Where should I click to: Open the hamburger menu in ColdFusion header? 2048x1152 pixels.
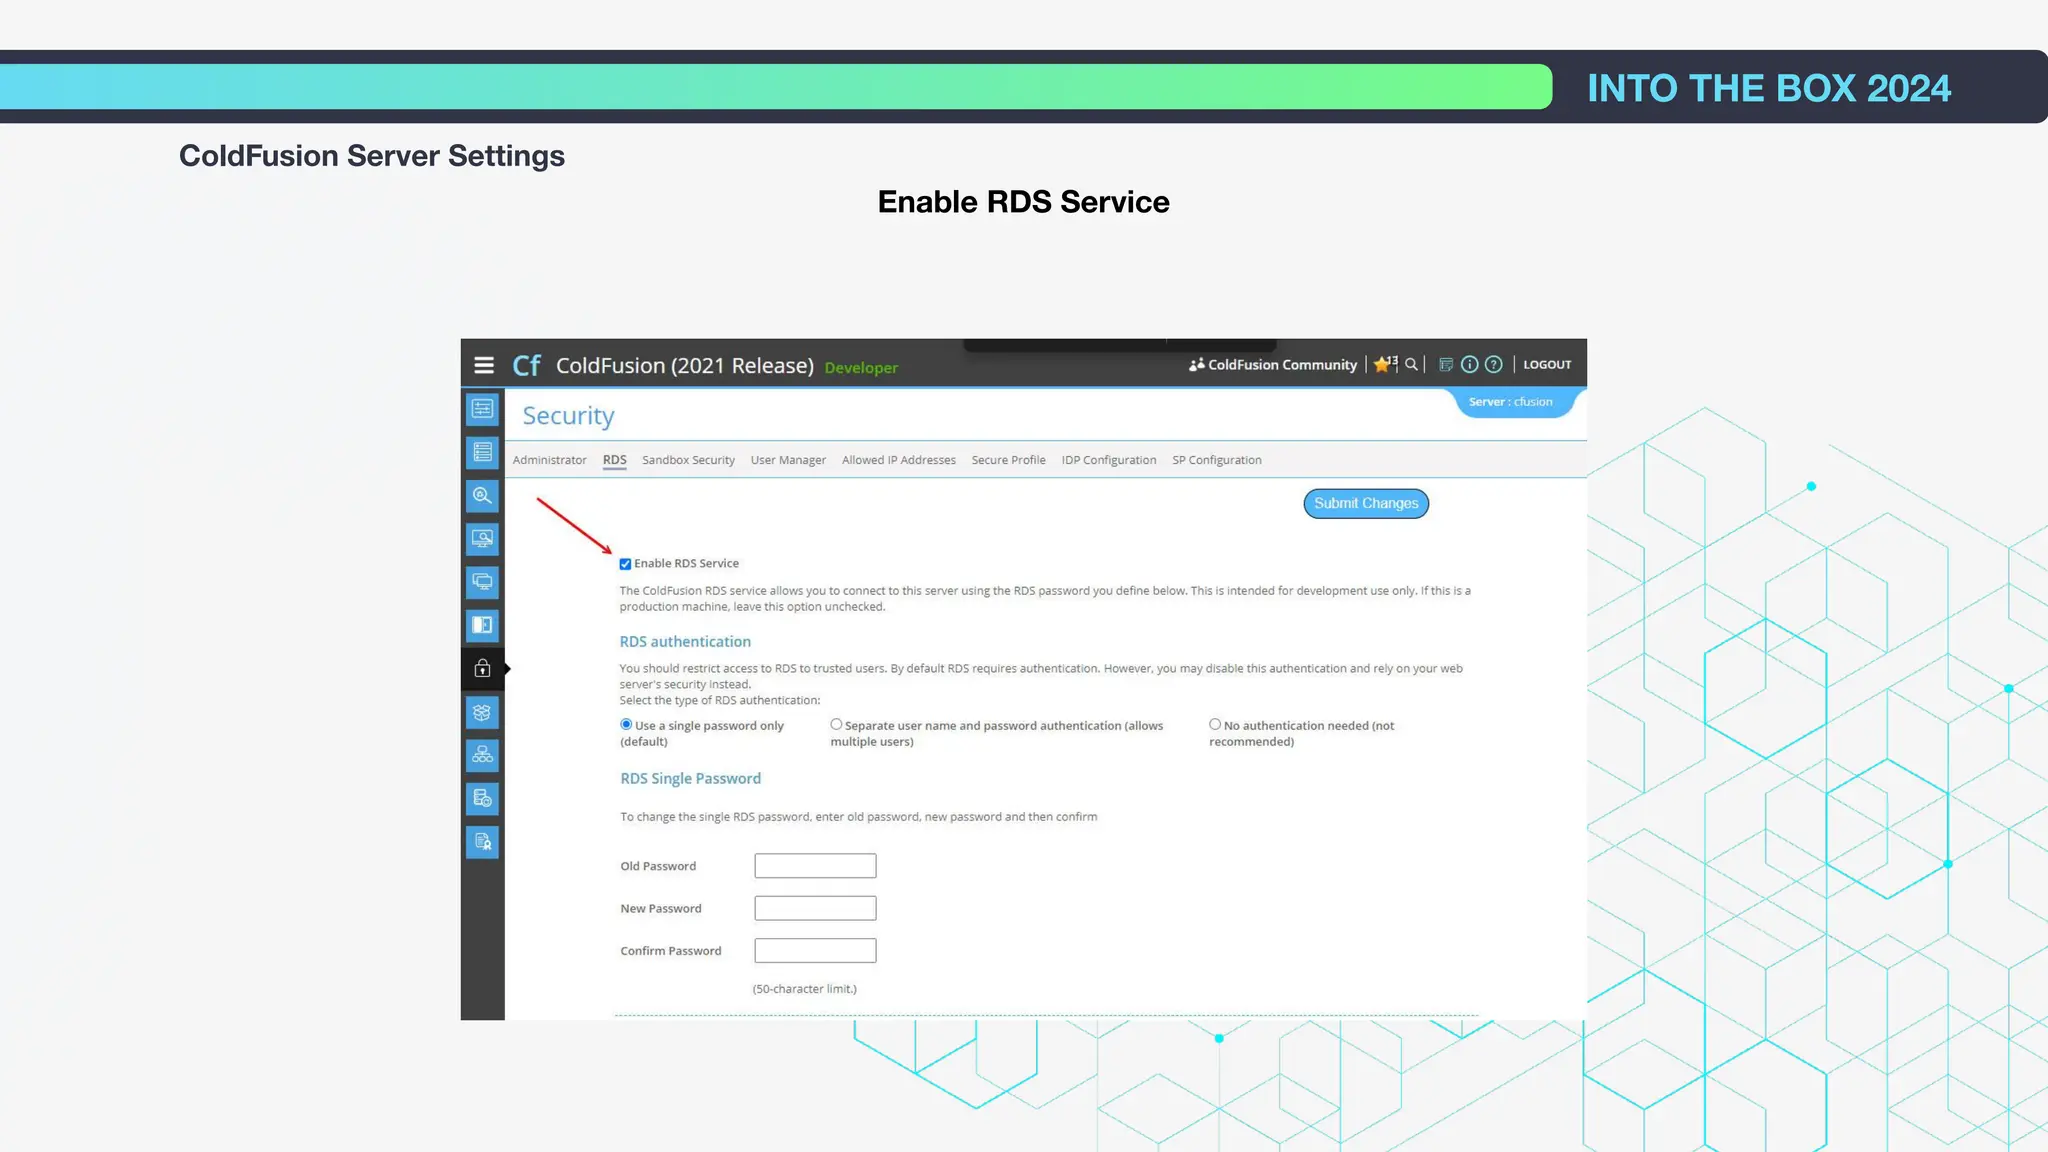(484, 365)
